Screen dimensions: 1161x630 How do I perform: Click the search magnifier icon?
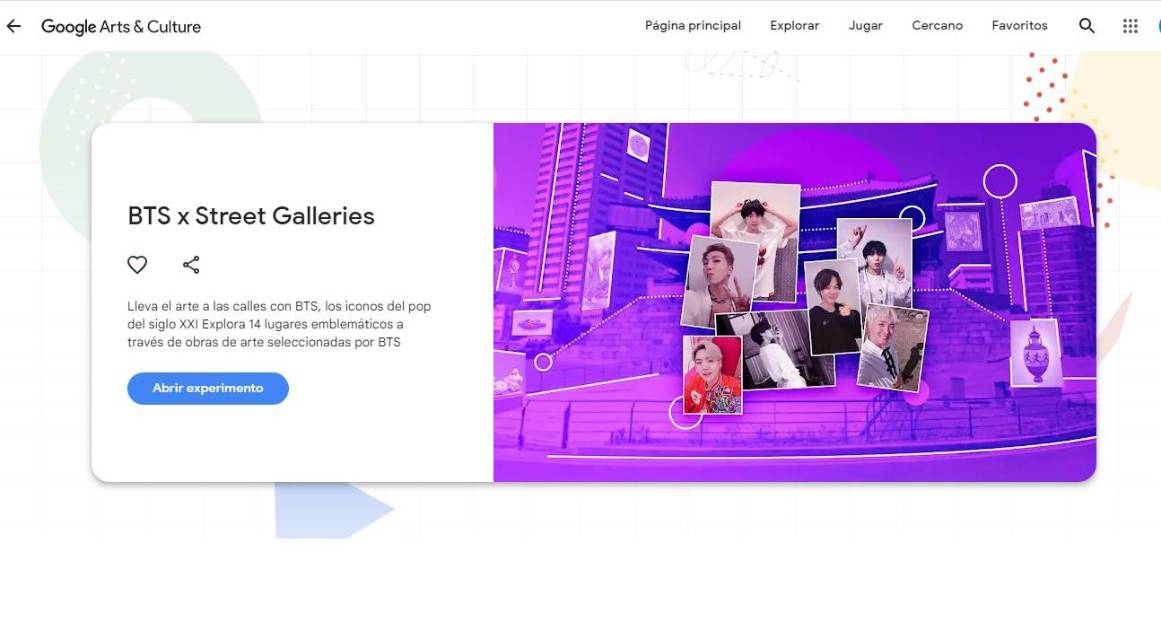[x=1086, y=26]
